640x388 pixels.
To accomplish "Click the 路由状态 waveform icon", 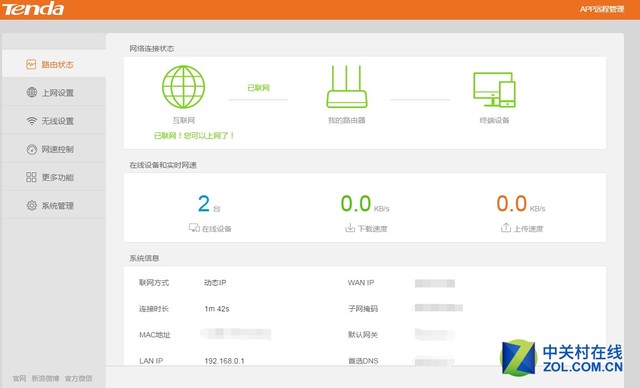I will [x=31, y=64].
